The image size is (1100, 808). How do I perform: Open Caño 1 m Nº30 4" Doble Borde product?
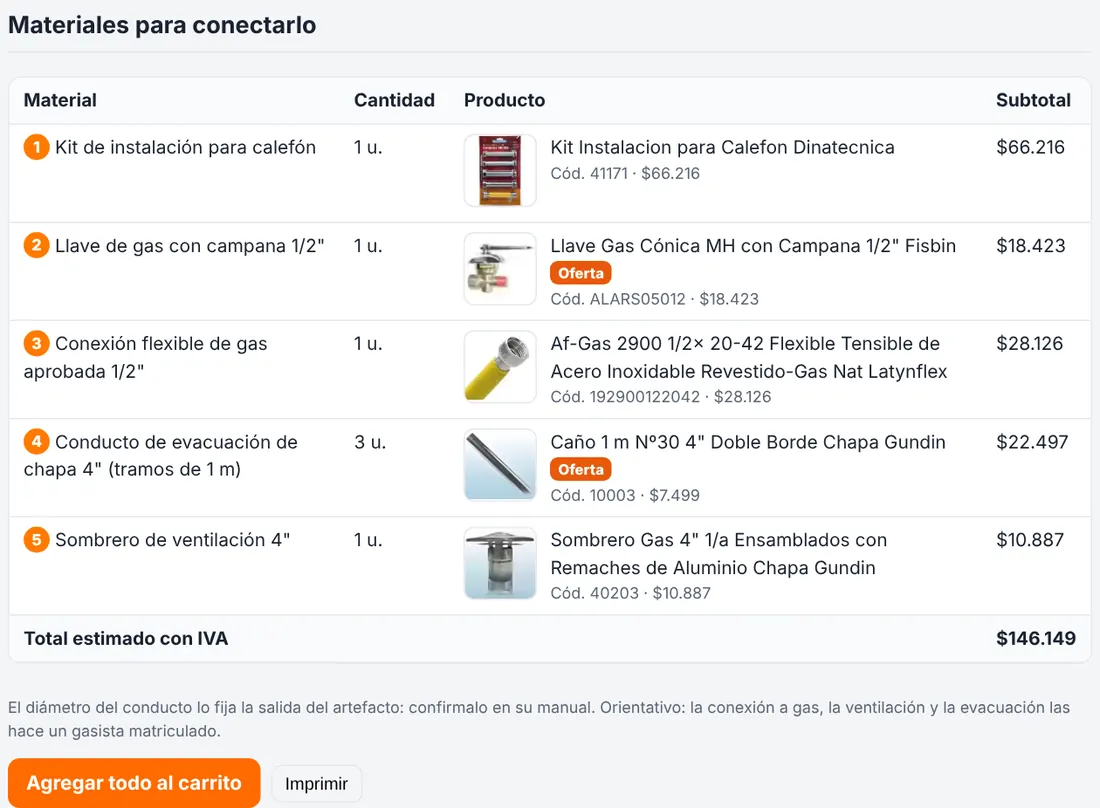click(x=748, y=442)
